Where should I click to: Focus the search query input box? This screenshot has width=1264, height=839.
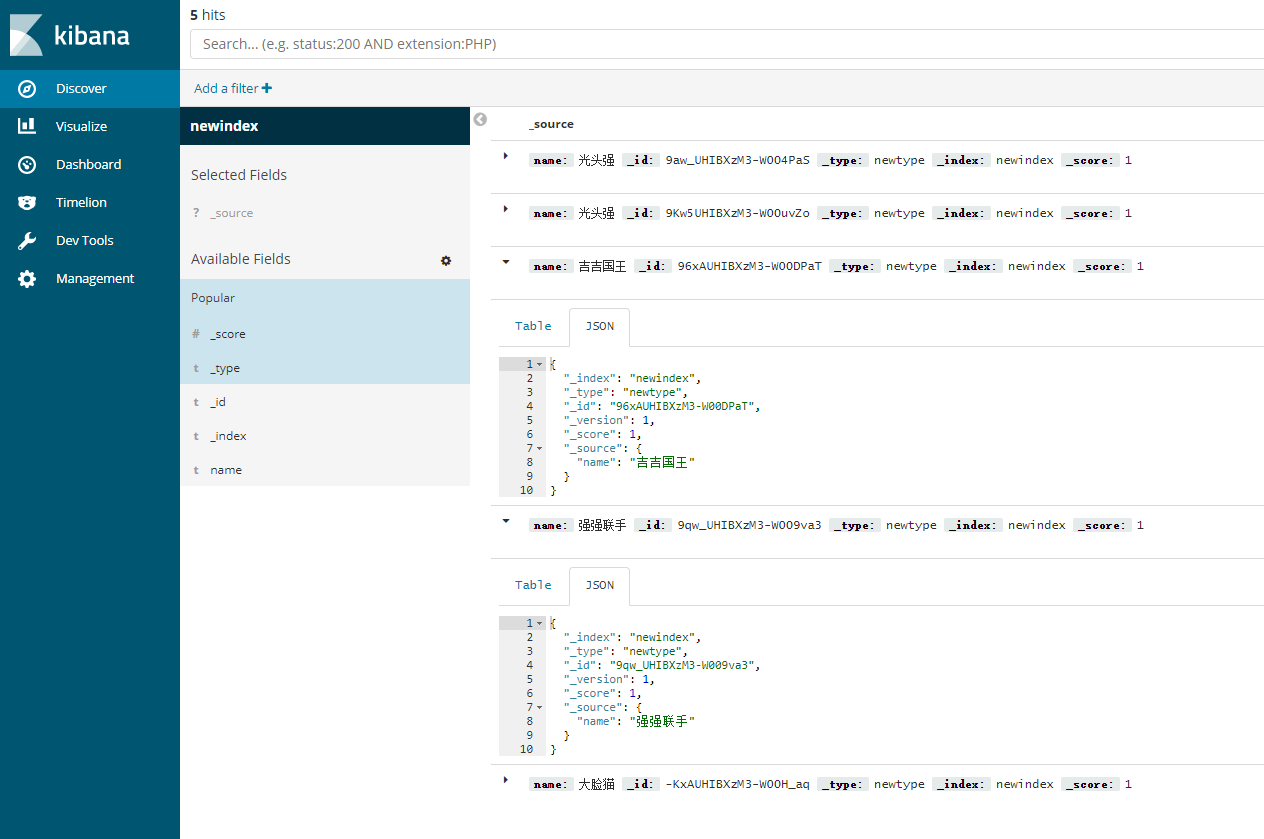(x=727, y=44)
